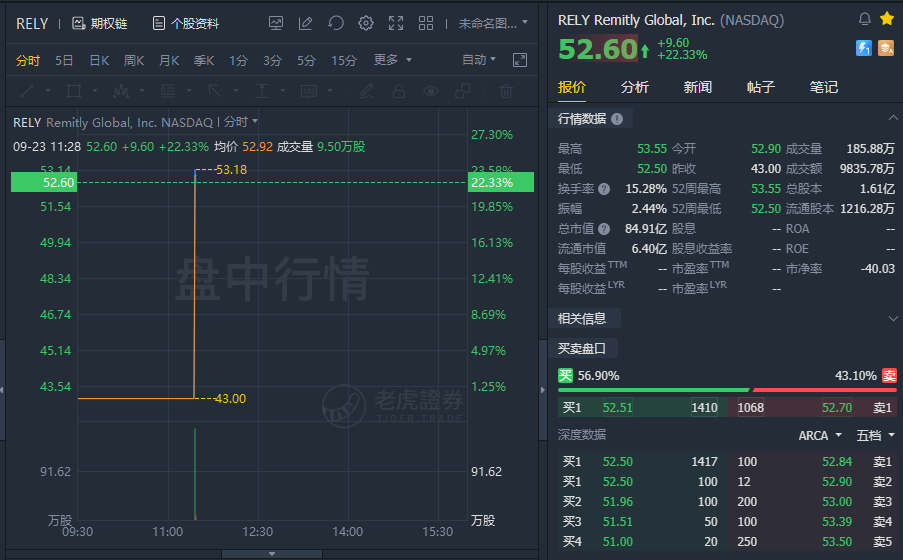Switch to 周K chart

point(134,60)
